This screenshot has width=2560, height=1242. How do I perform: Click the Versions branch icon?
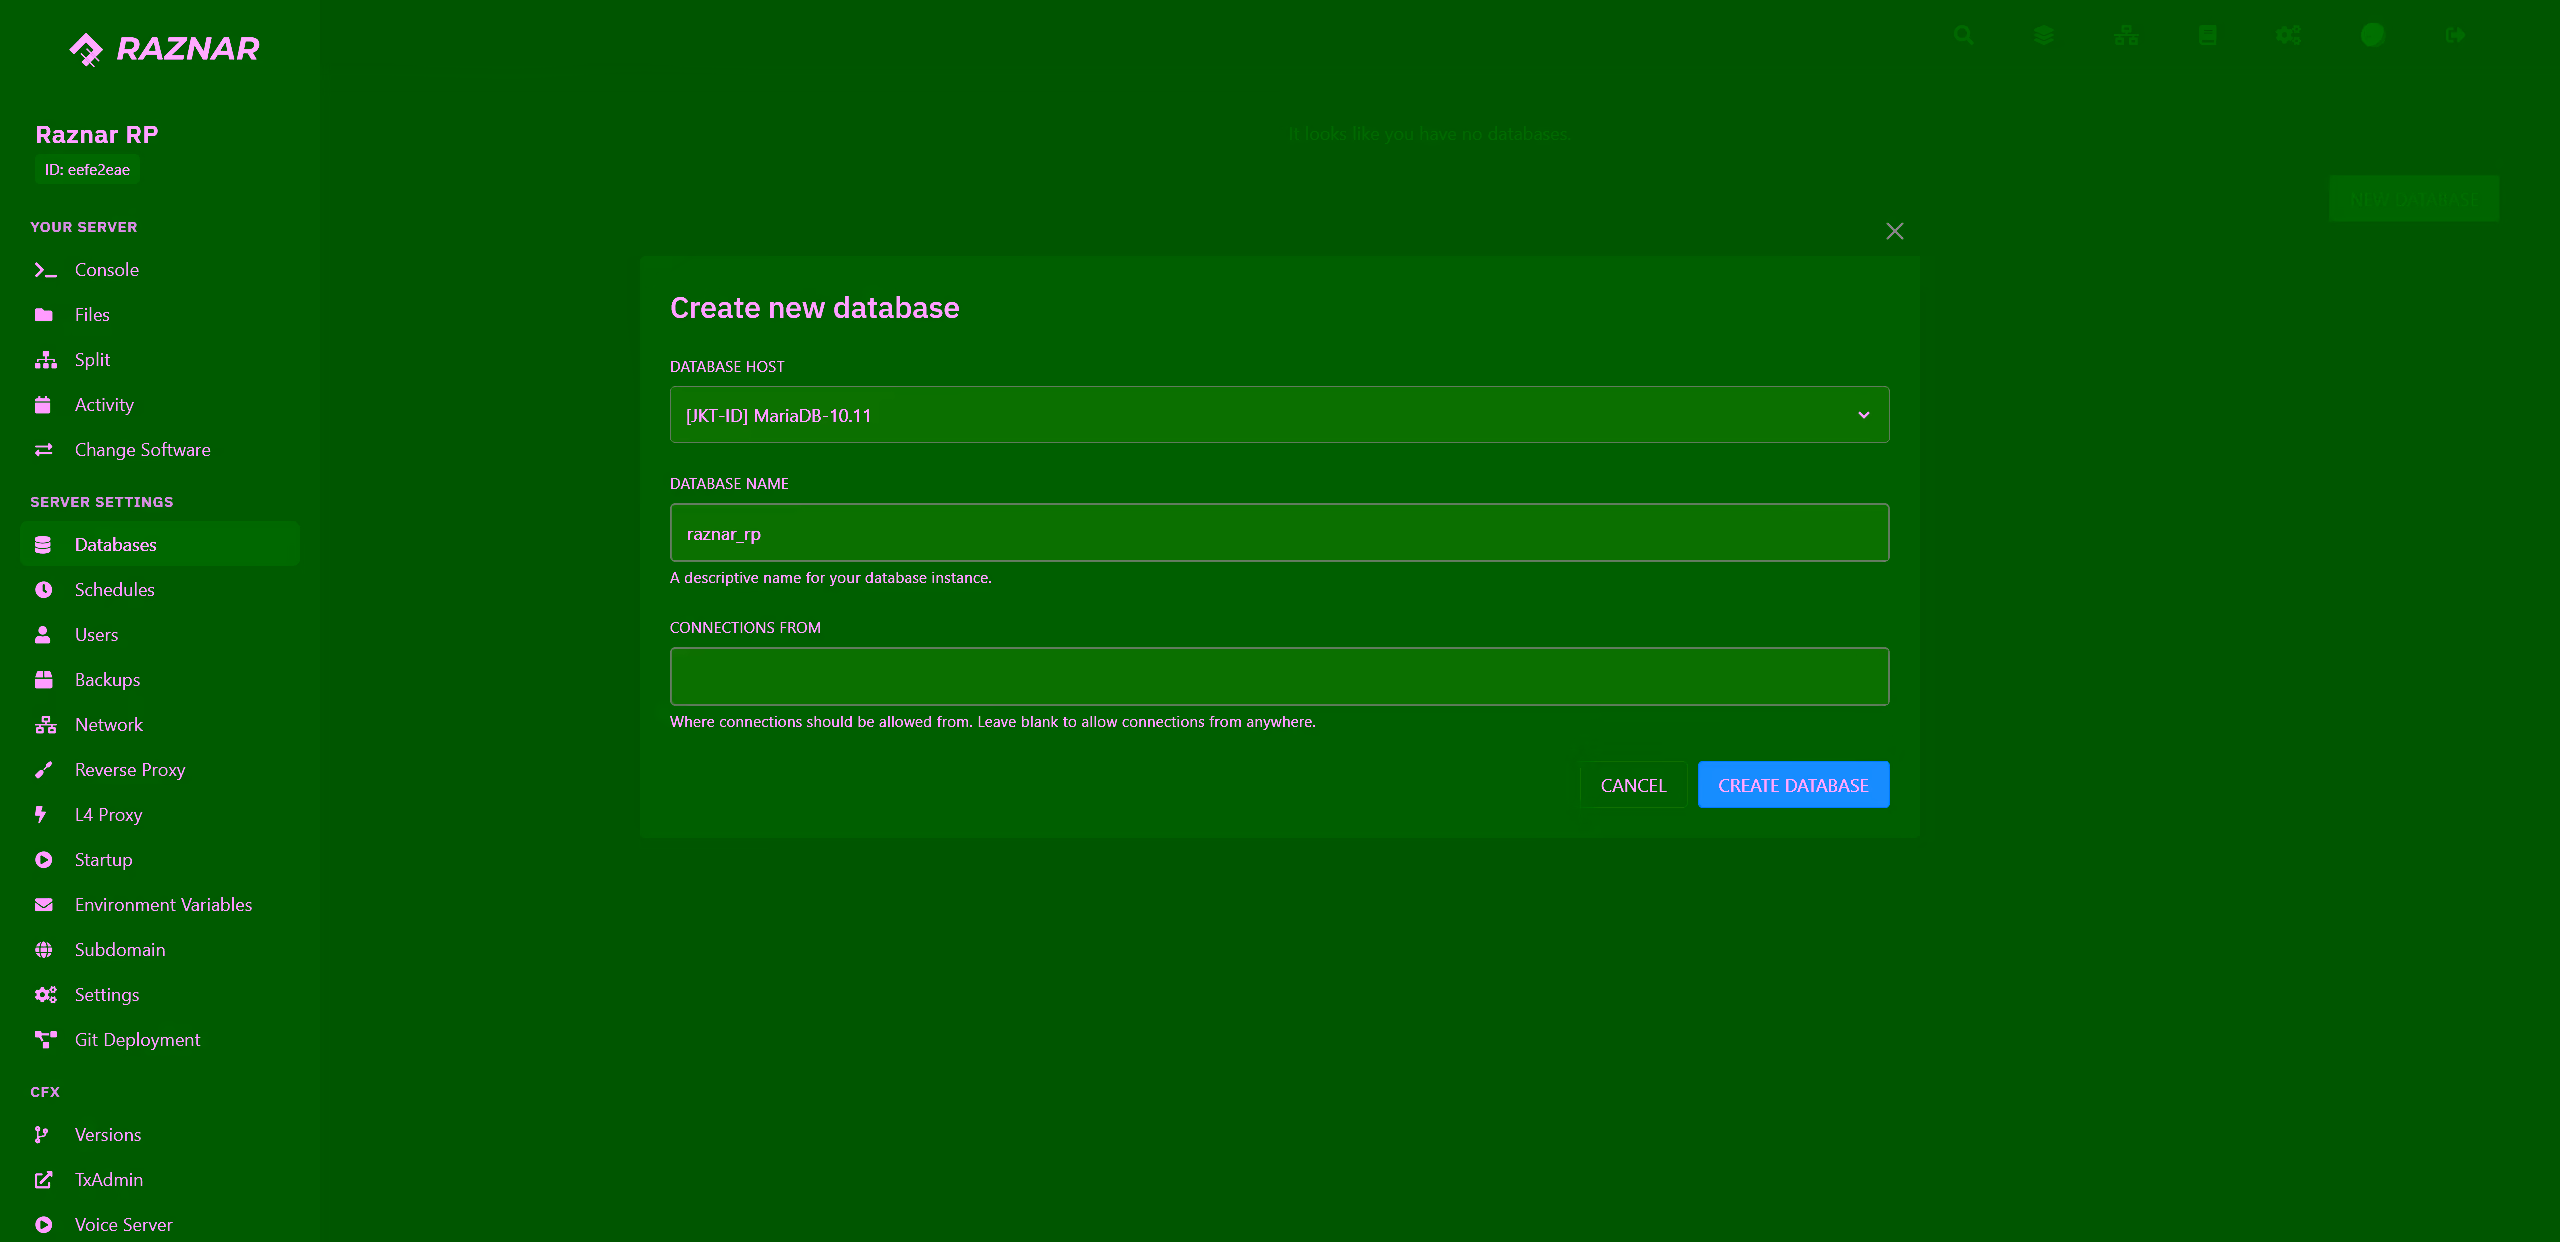[41, 1135]
